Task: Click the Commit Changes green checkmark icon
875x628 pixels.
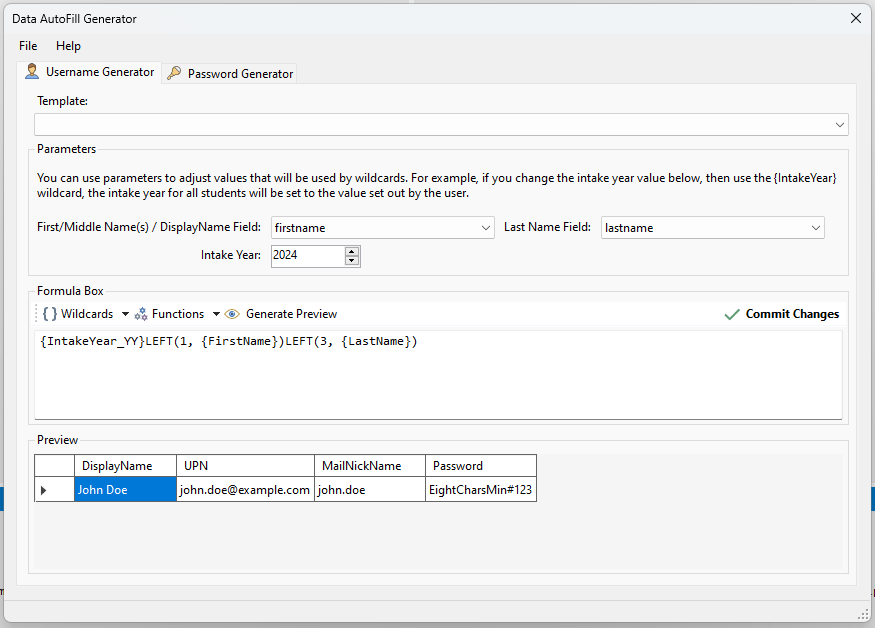Action: click(x=732, y=314)
